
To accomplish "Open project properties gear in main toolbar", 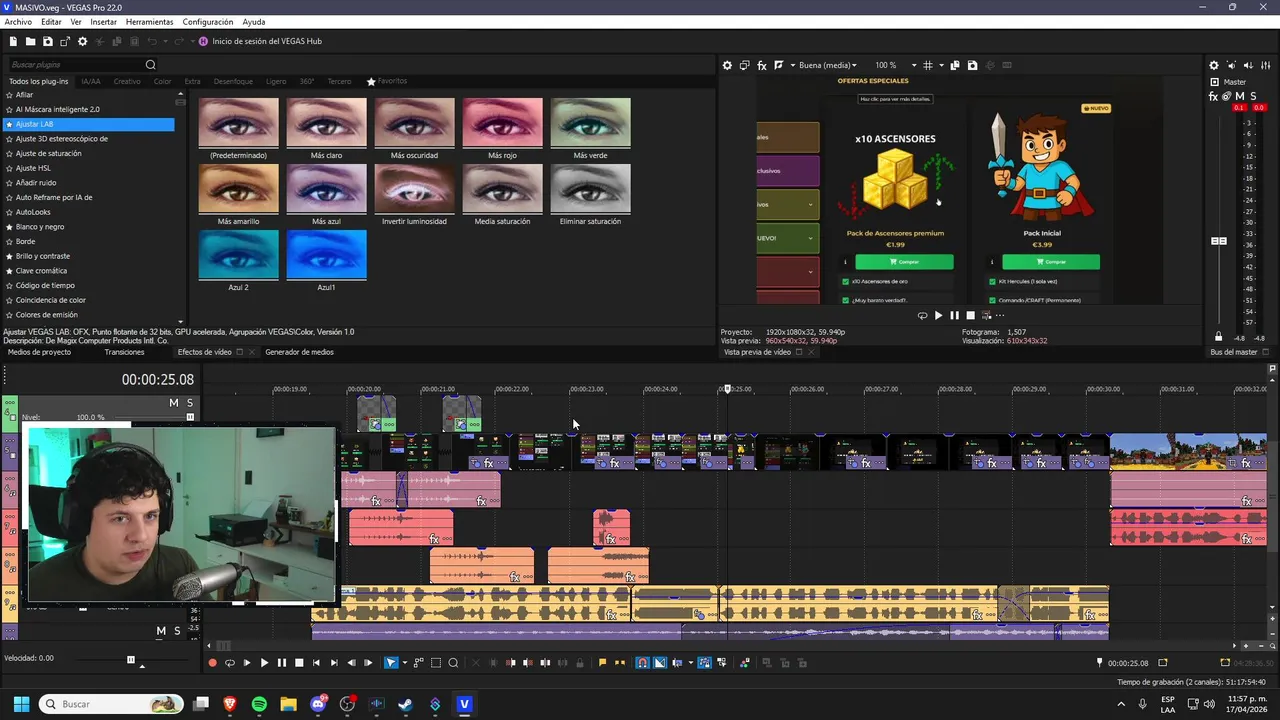I will 82,41.
